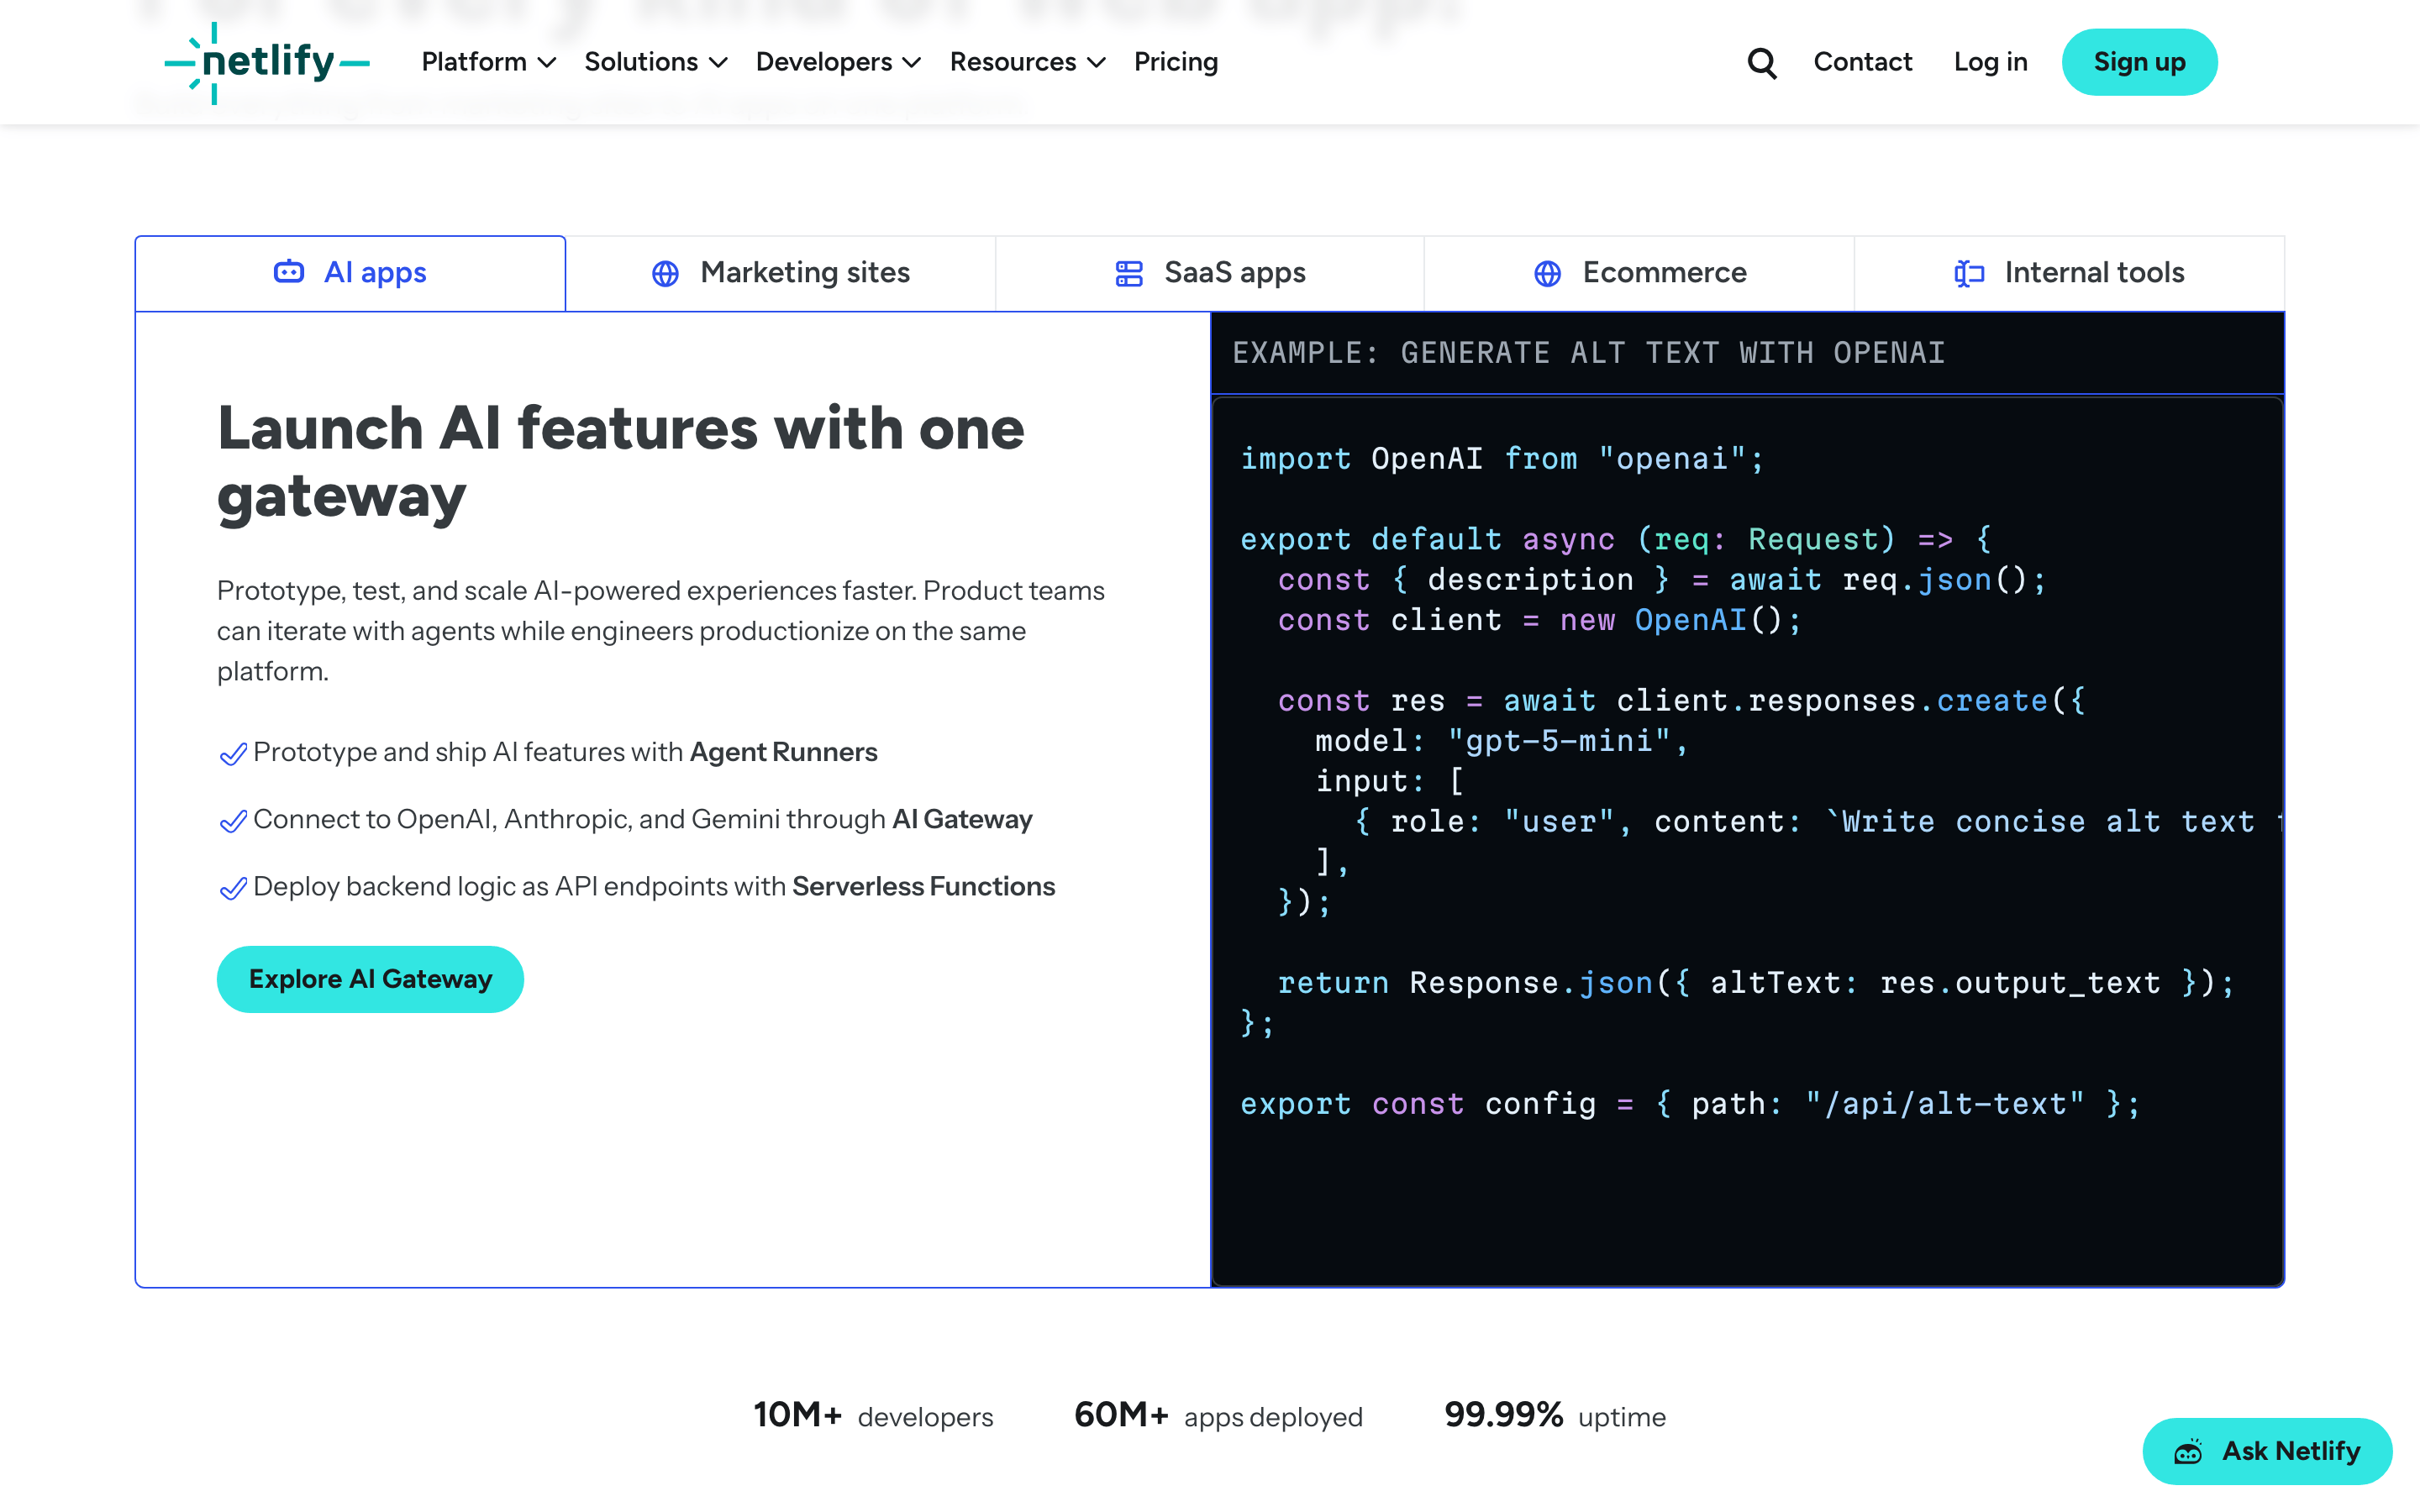2420x1512 pixels.
Task: Go to the Pricing page
Action: [1176, 62]
